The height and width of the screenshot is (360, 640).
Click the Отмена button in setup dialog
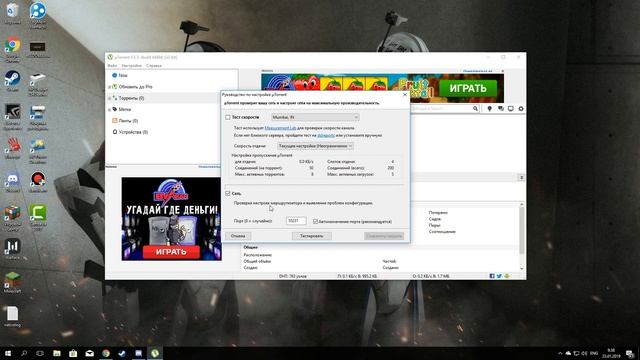[x=238, y=236]
